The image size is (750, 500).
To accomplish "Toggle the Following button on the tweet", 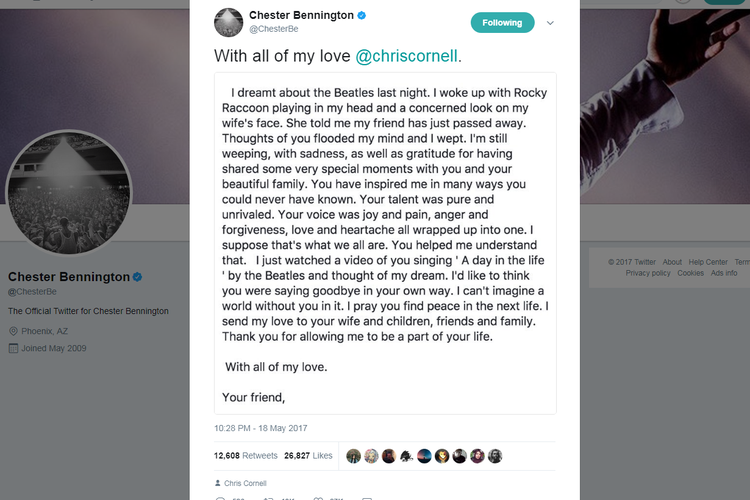I will [x=502, y=23].
